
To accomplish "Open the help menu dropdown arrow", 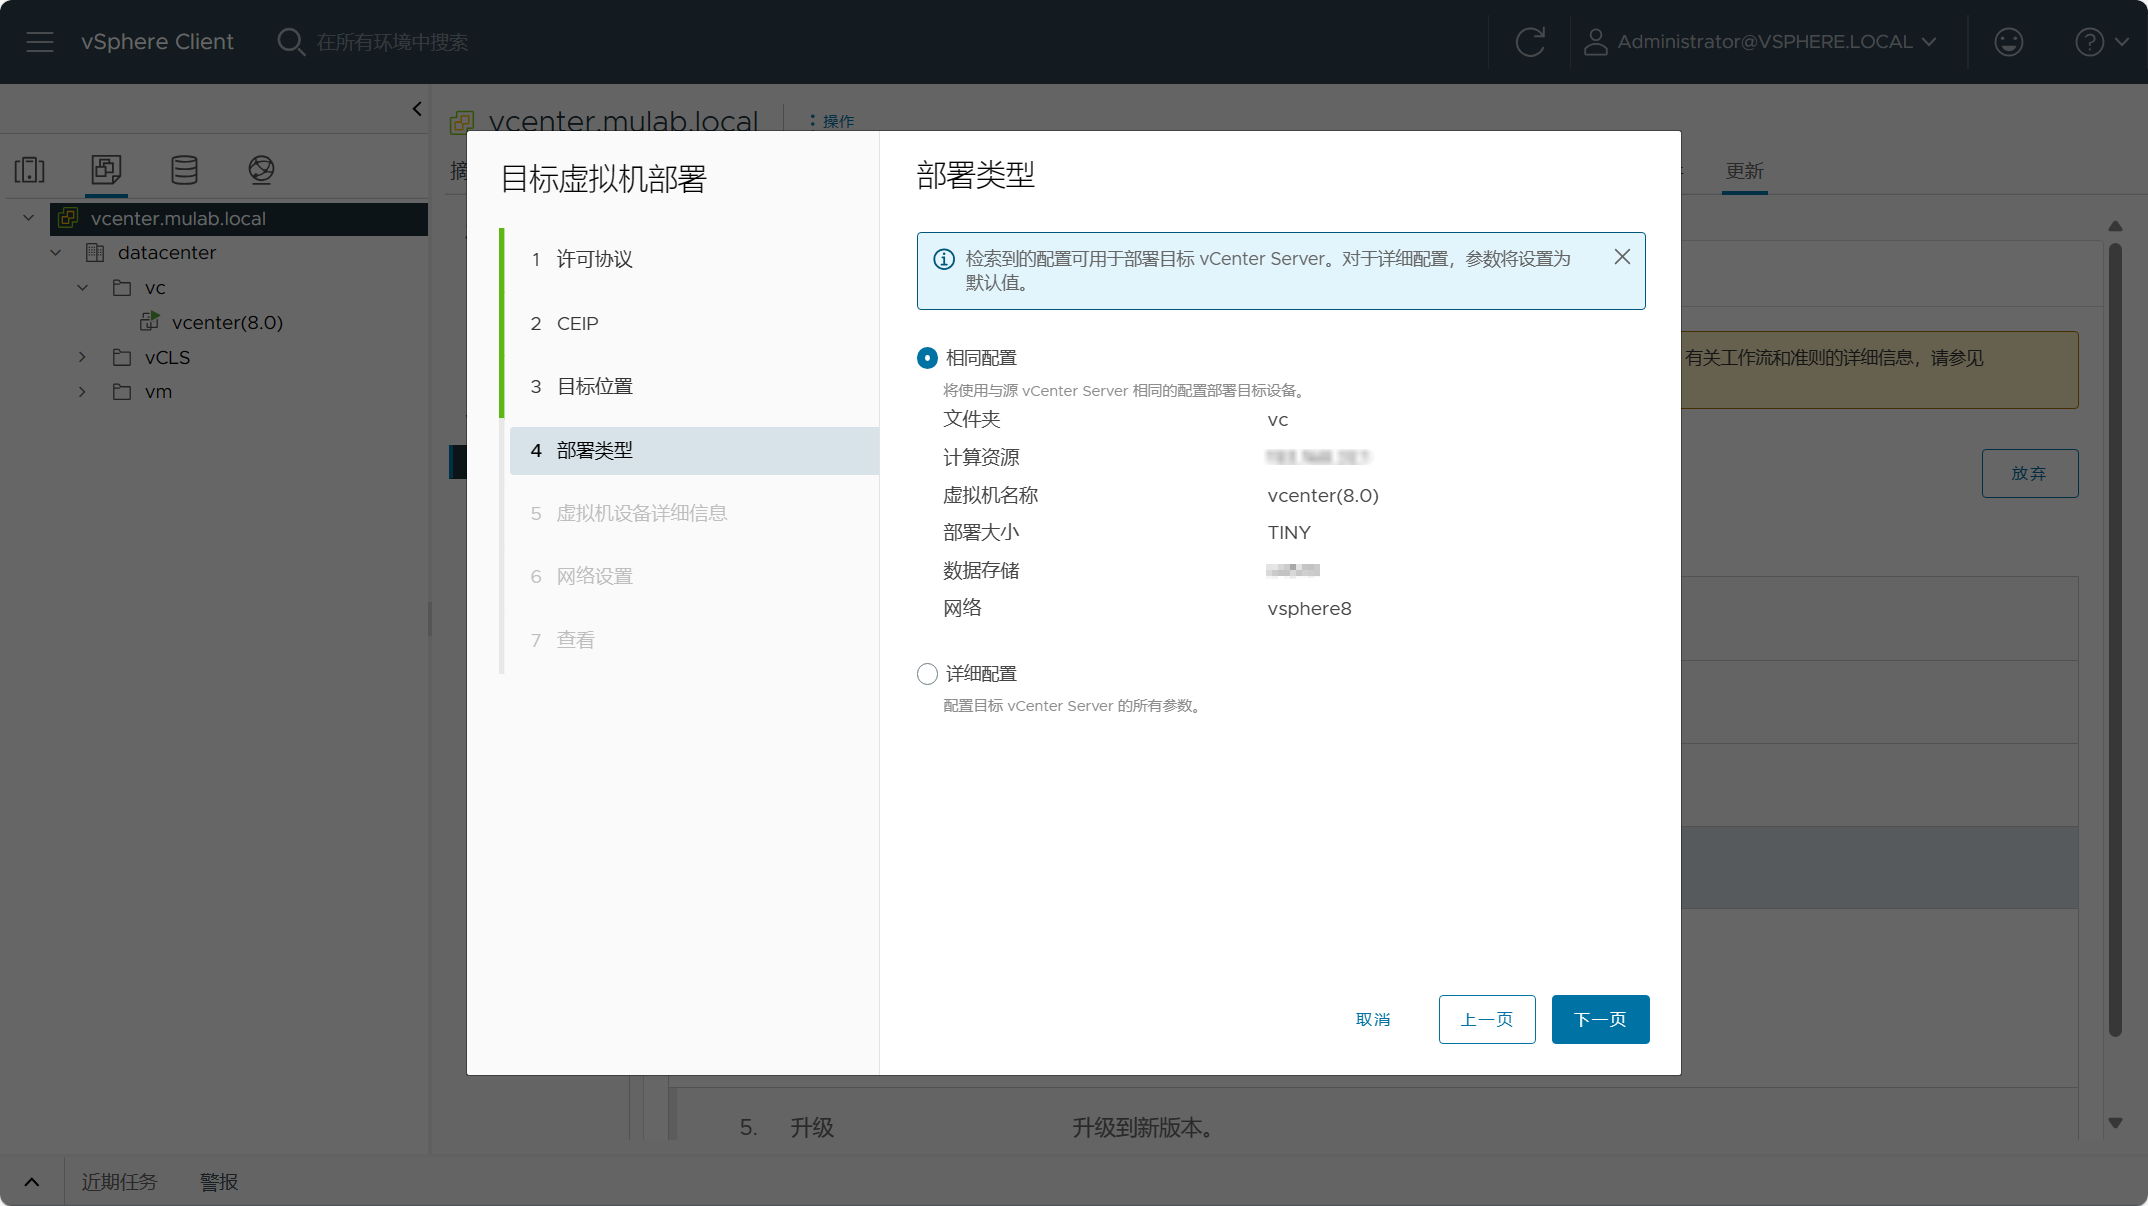I will coord(2122,42).
